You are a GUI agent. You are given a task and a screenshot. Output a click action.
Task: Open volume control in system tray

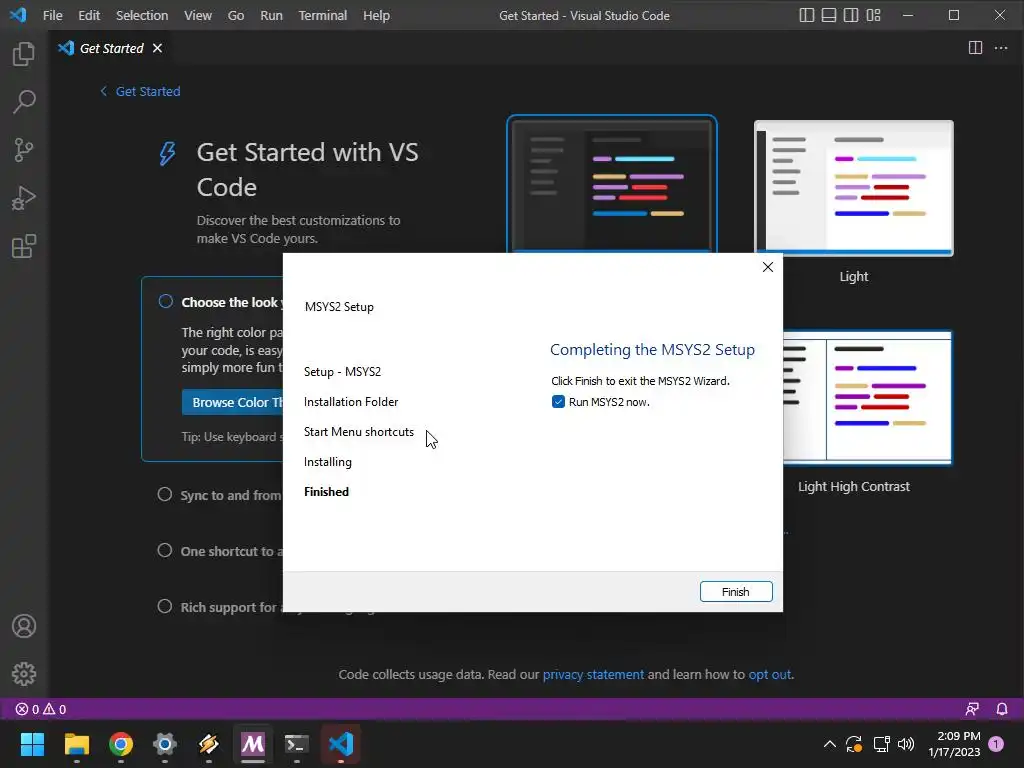coord(906,744)
